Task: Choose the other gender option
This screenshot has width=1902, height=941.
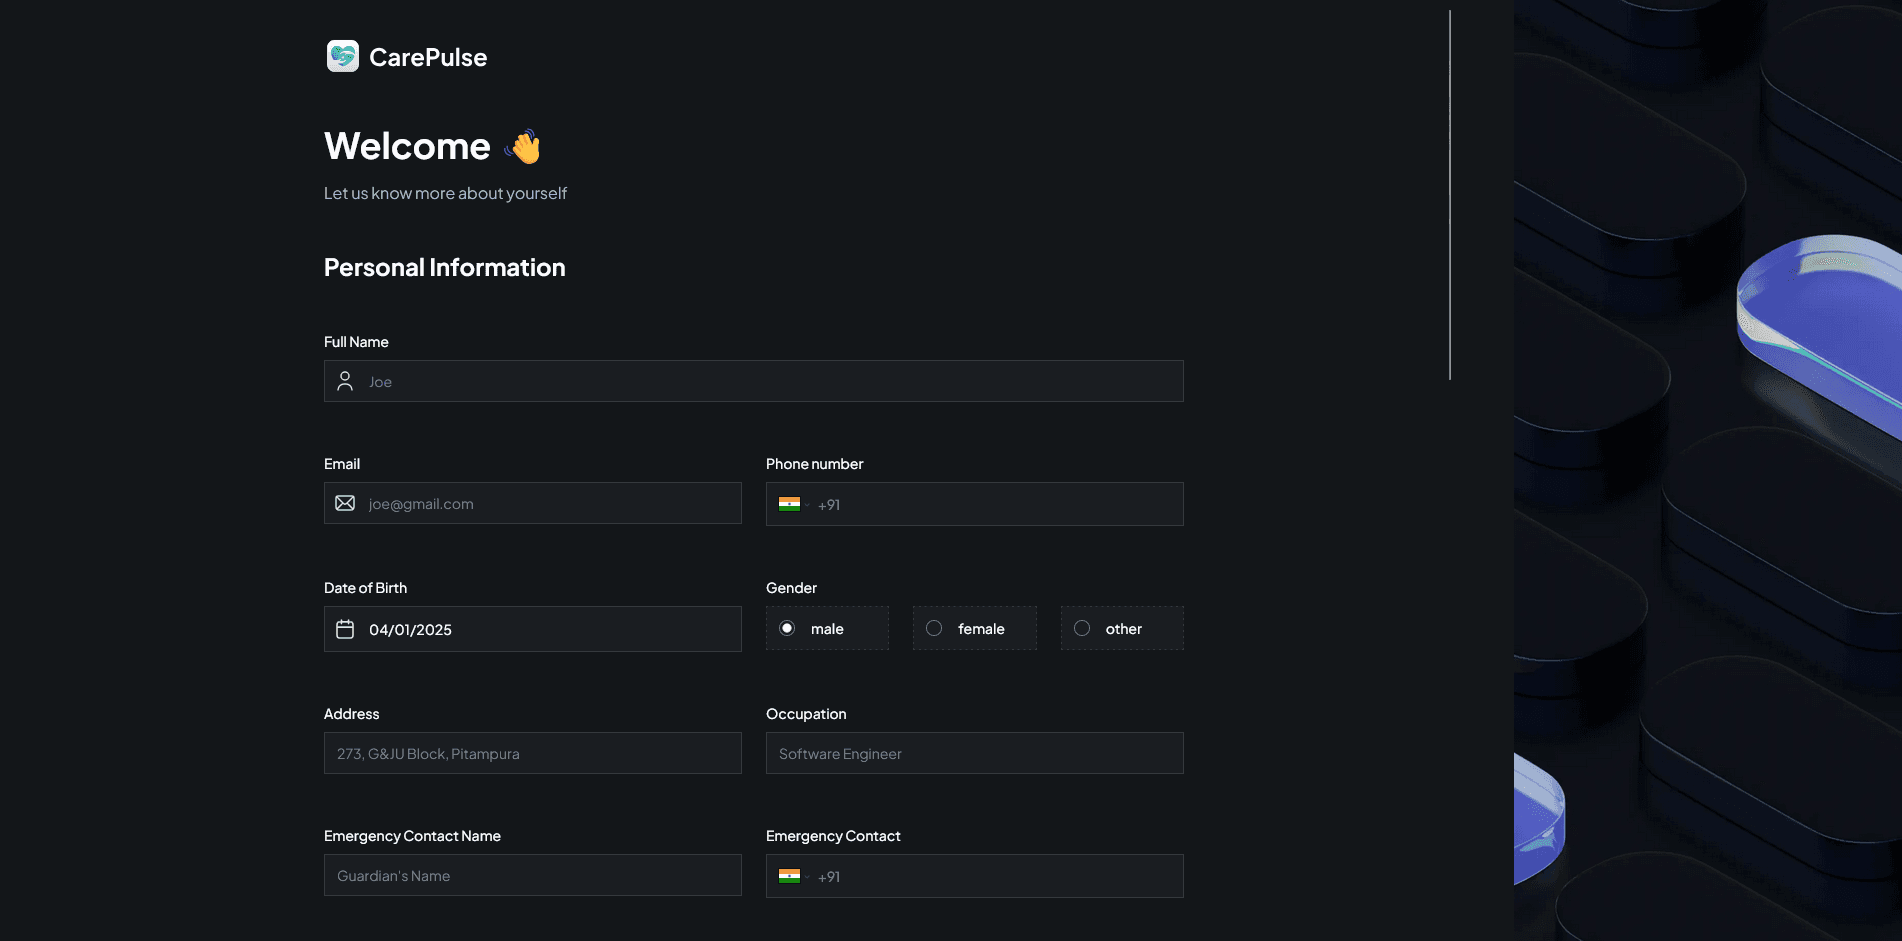Action: pos(1082,628)
